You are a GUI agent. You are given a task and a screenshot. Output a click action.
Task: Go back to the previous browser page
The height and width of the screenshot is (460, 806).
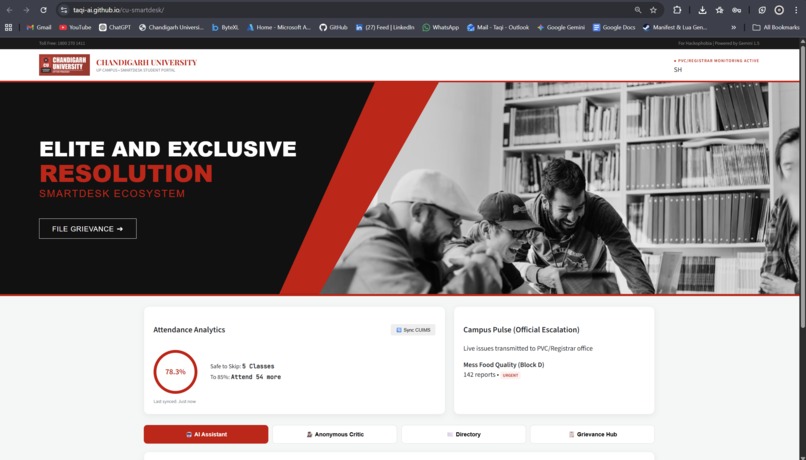[10, 10]
